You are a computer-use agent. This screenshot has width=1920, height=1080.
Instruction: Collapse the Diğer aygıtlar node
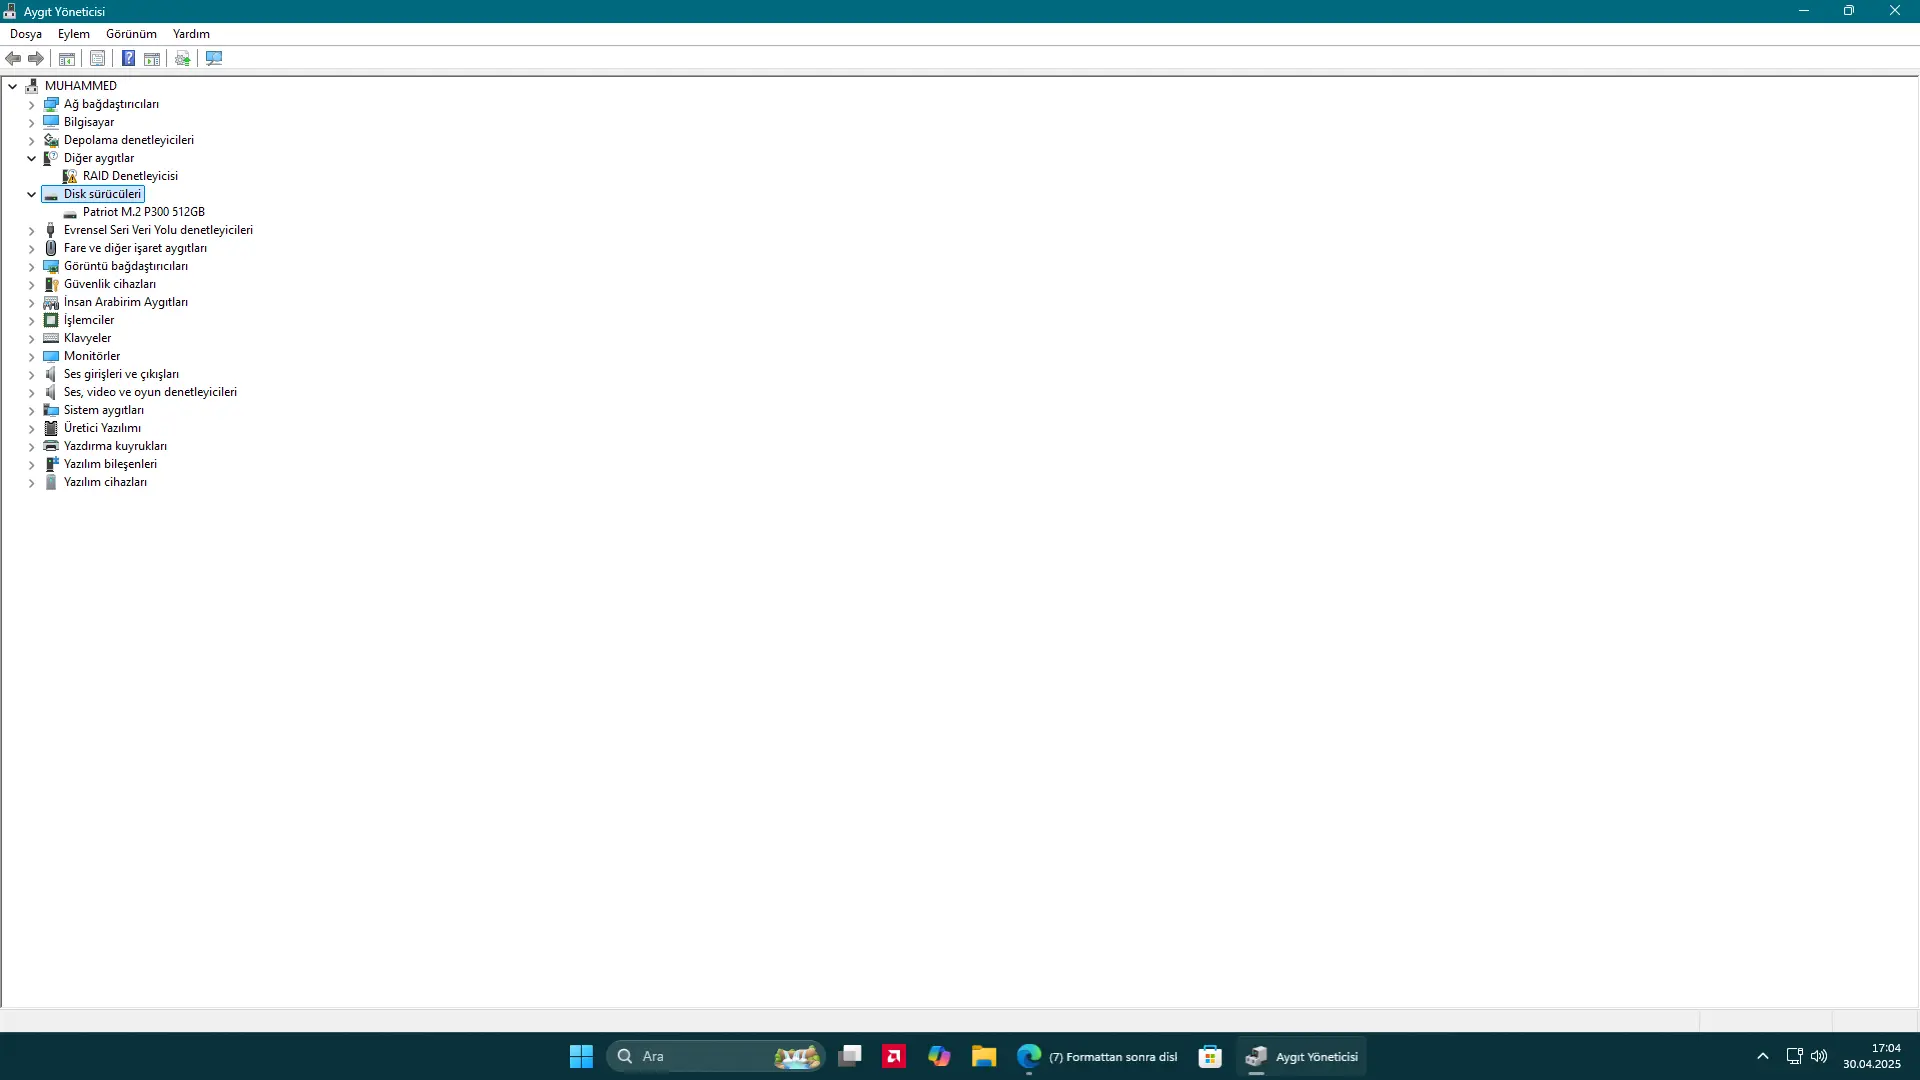(31, 158)
